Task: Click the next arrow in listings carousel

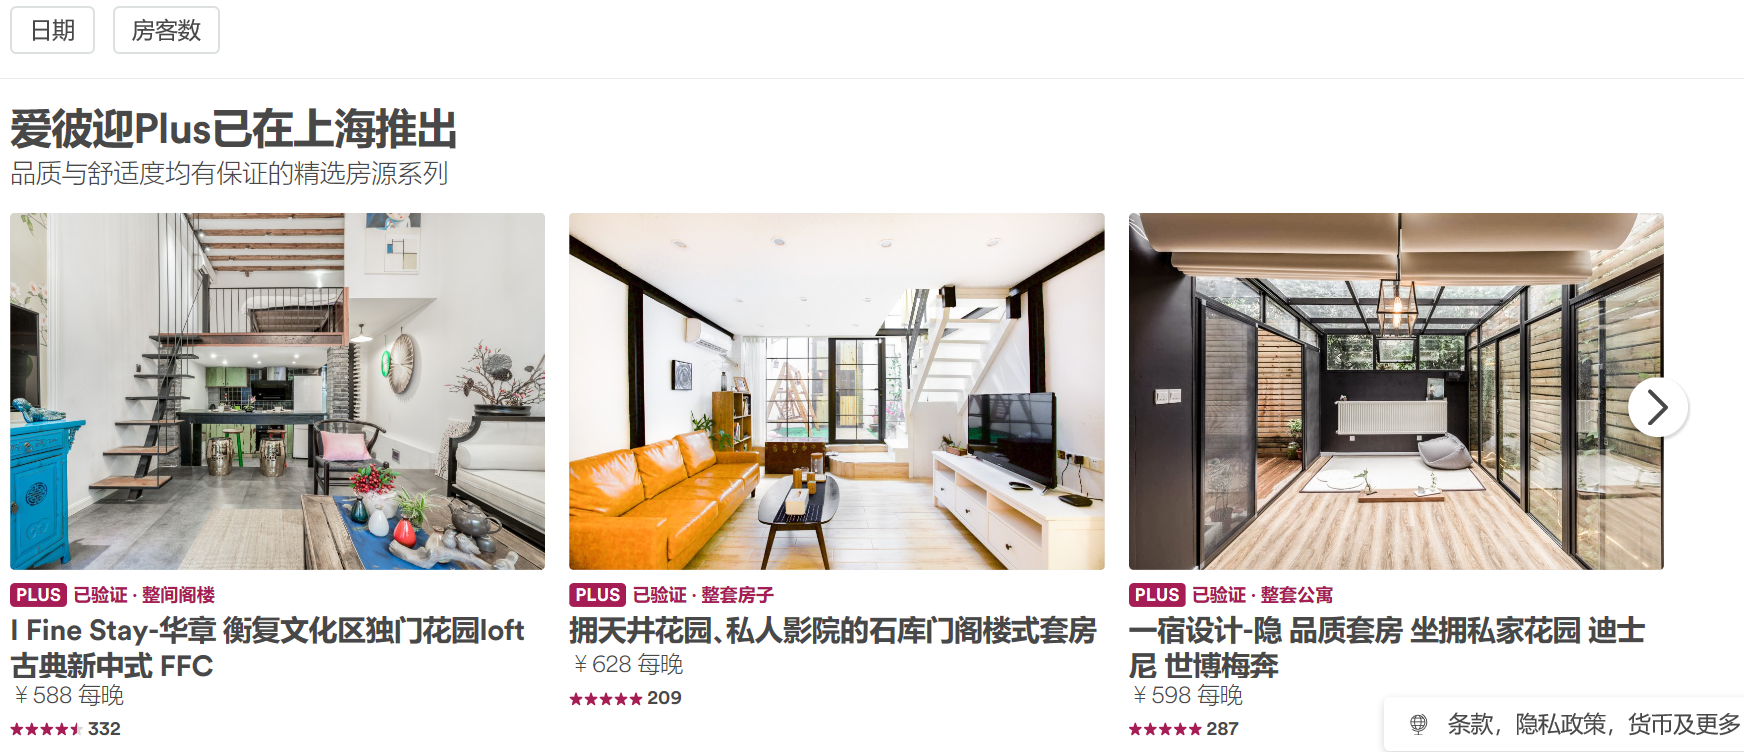Action: (x=1658, y=407)
